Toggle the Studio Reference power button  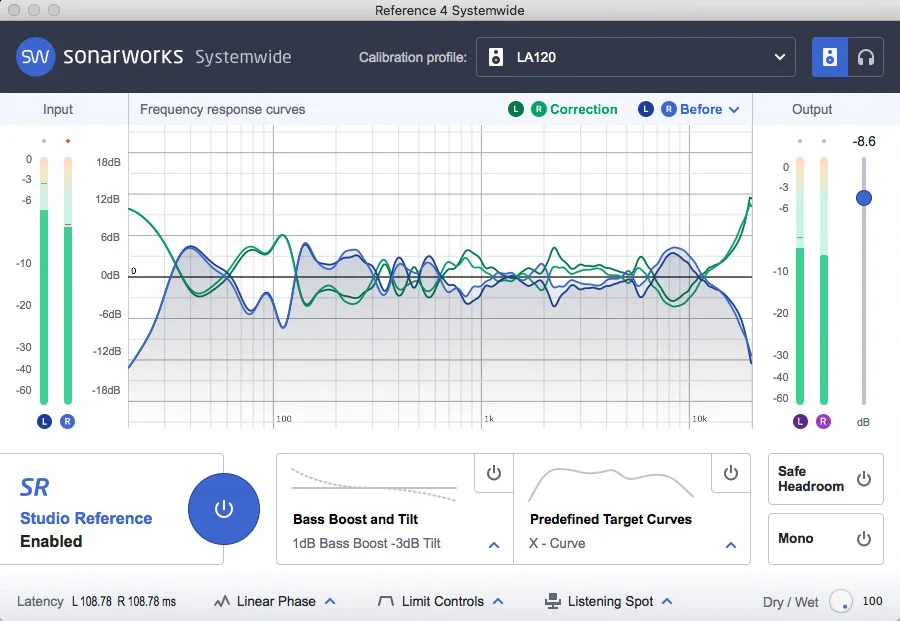pos(224,509)
